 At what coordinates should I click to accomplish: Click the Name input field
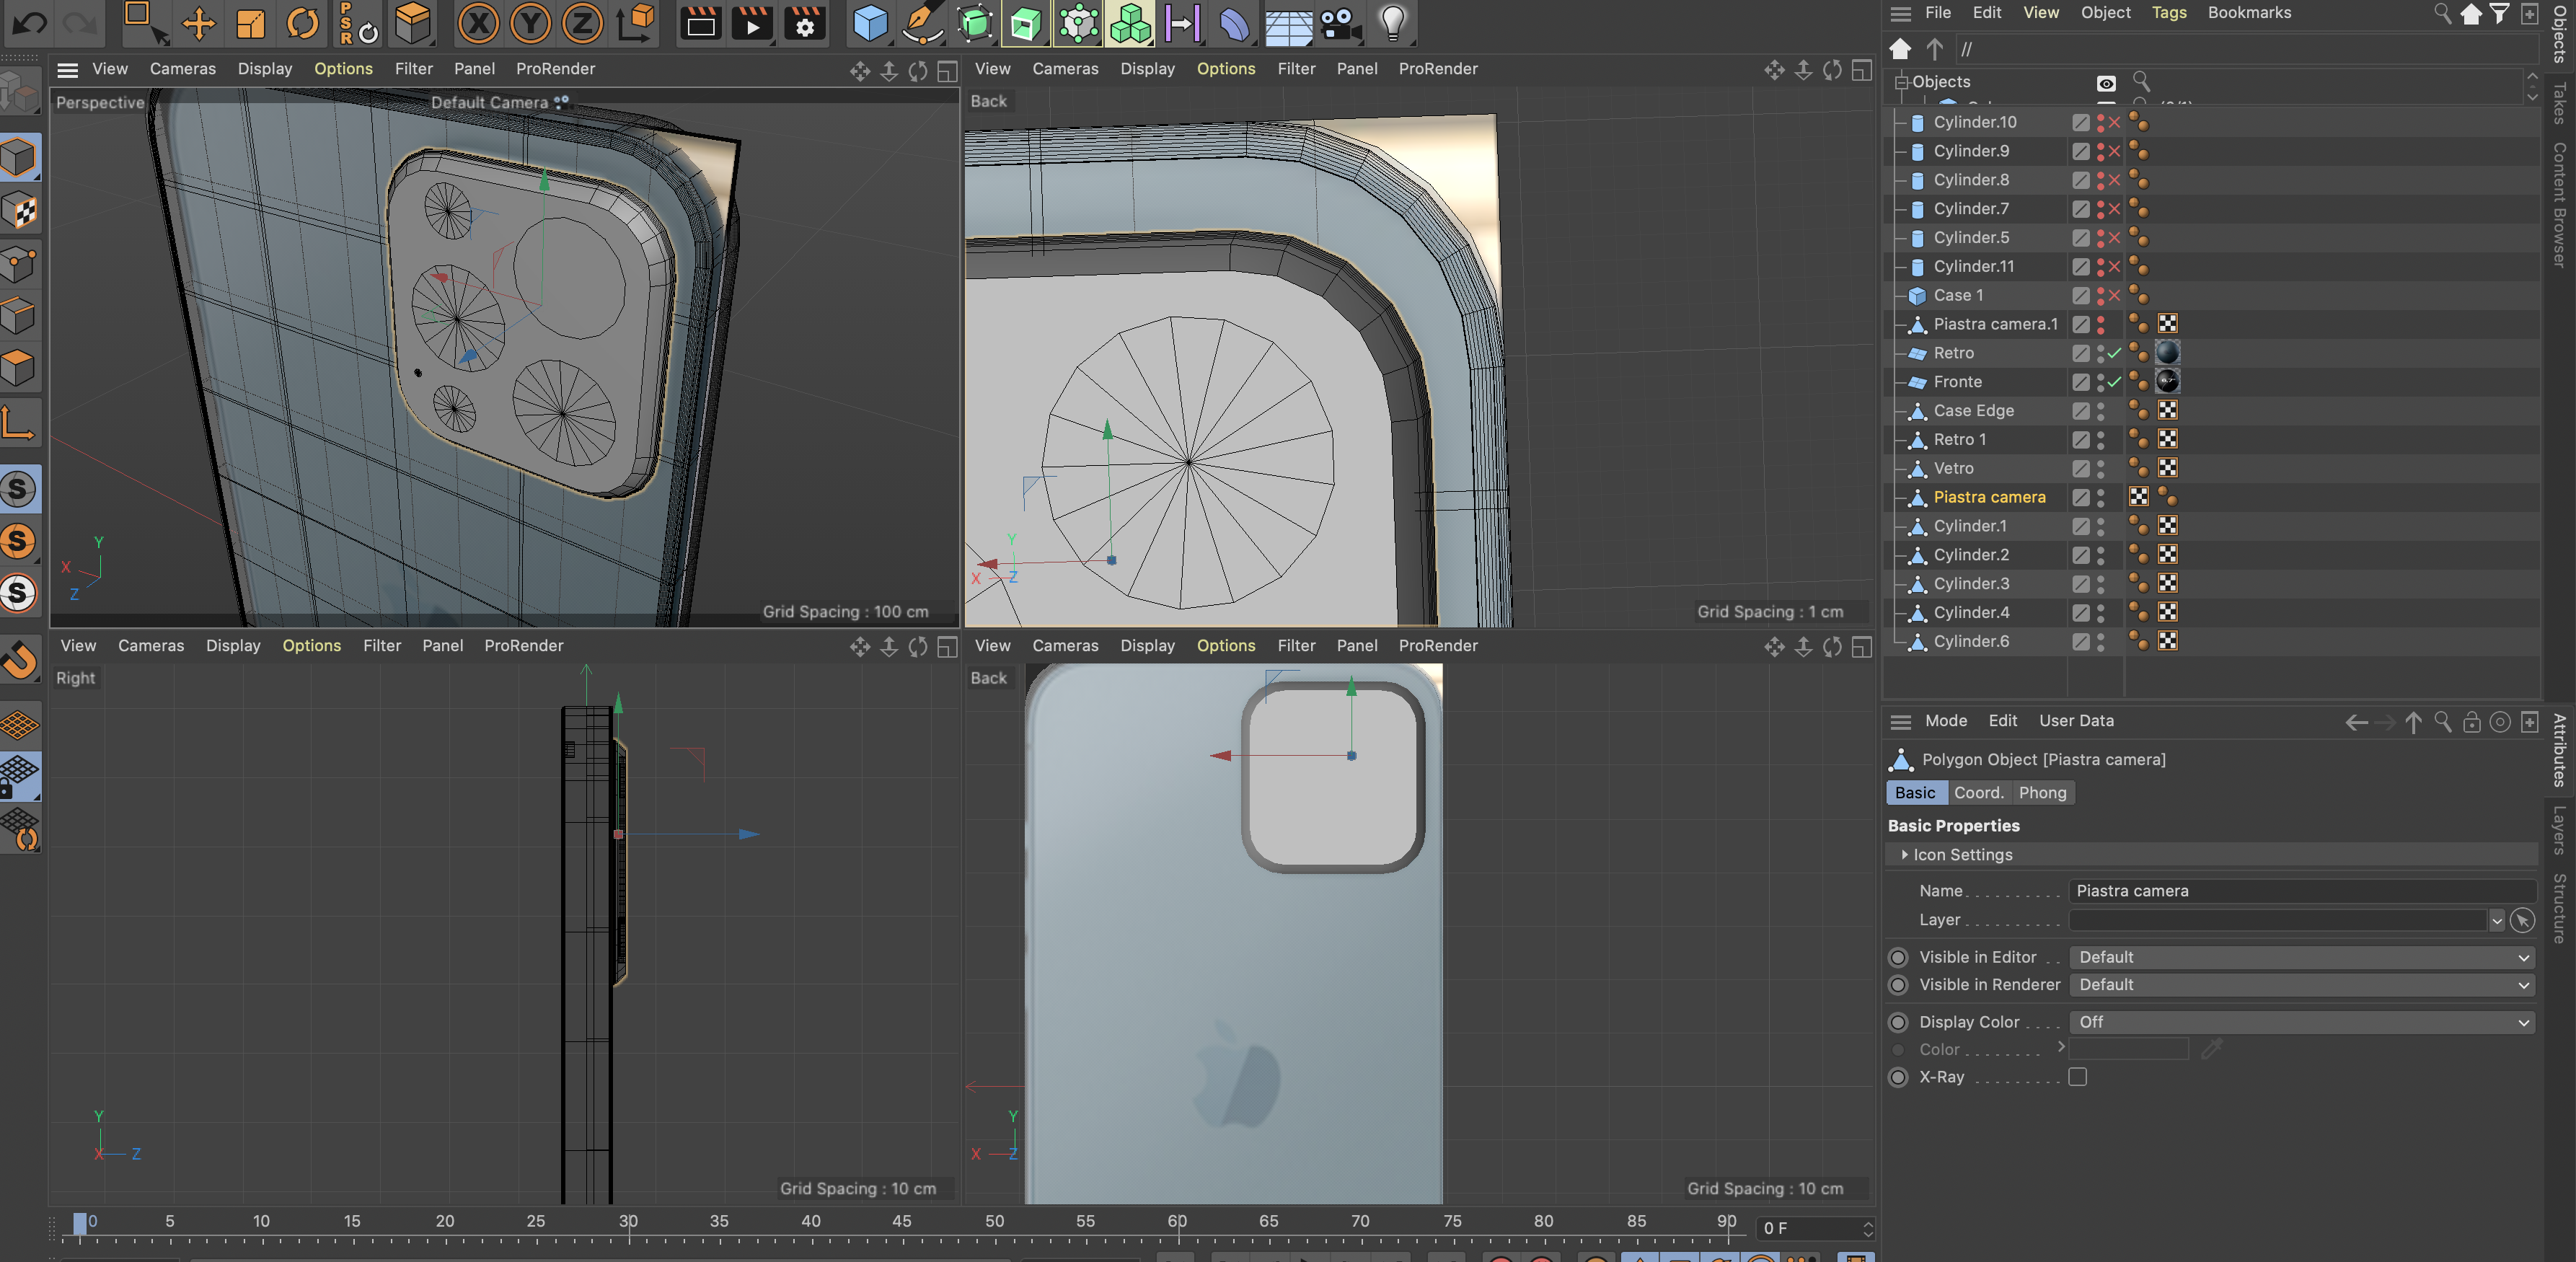(2300, 891)
